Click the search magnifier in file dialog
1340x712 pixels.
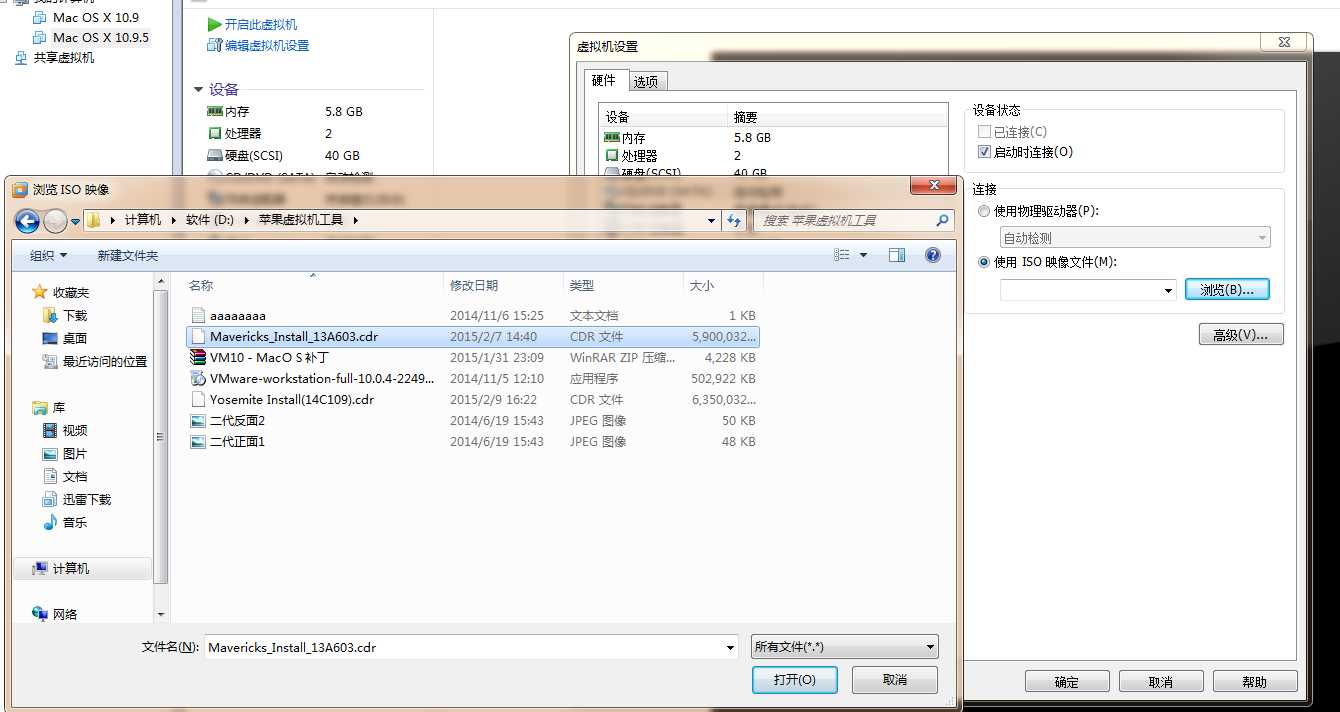[941, 220]
